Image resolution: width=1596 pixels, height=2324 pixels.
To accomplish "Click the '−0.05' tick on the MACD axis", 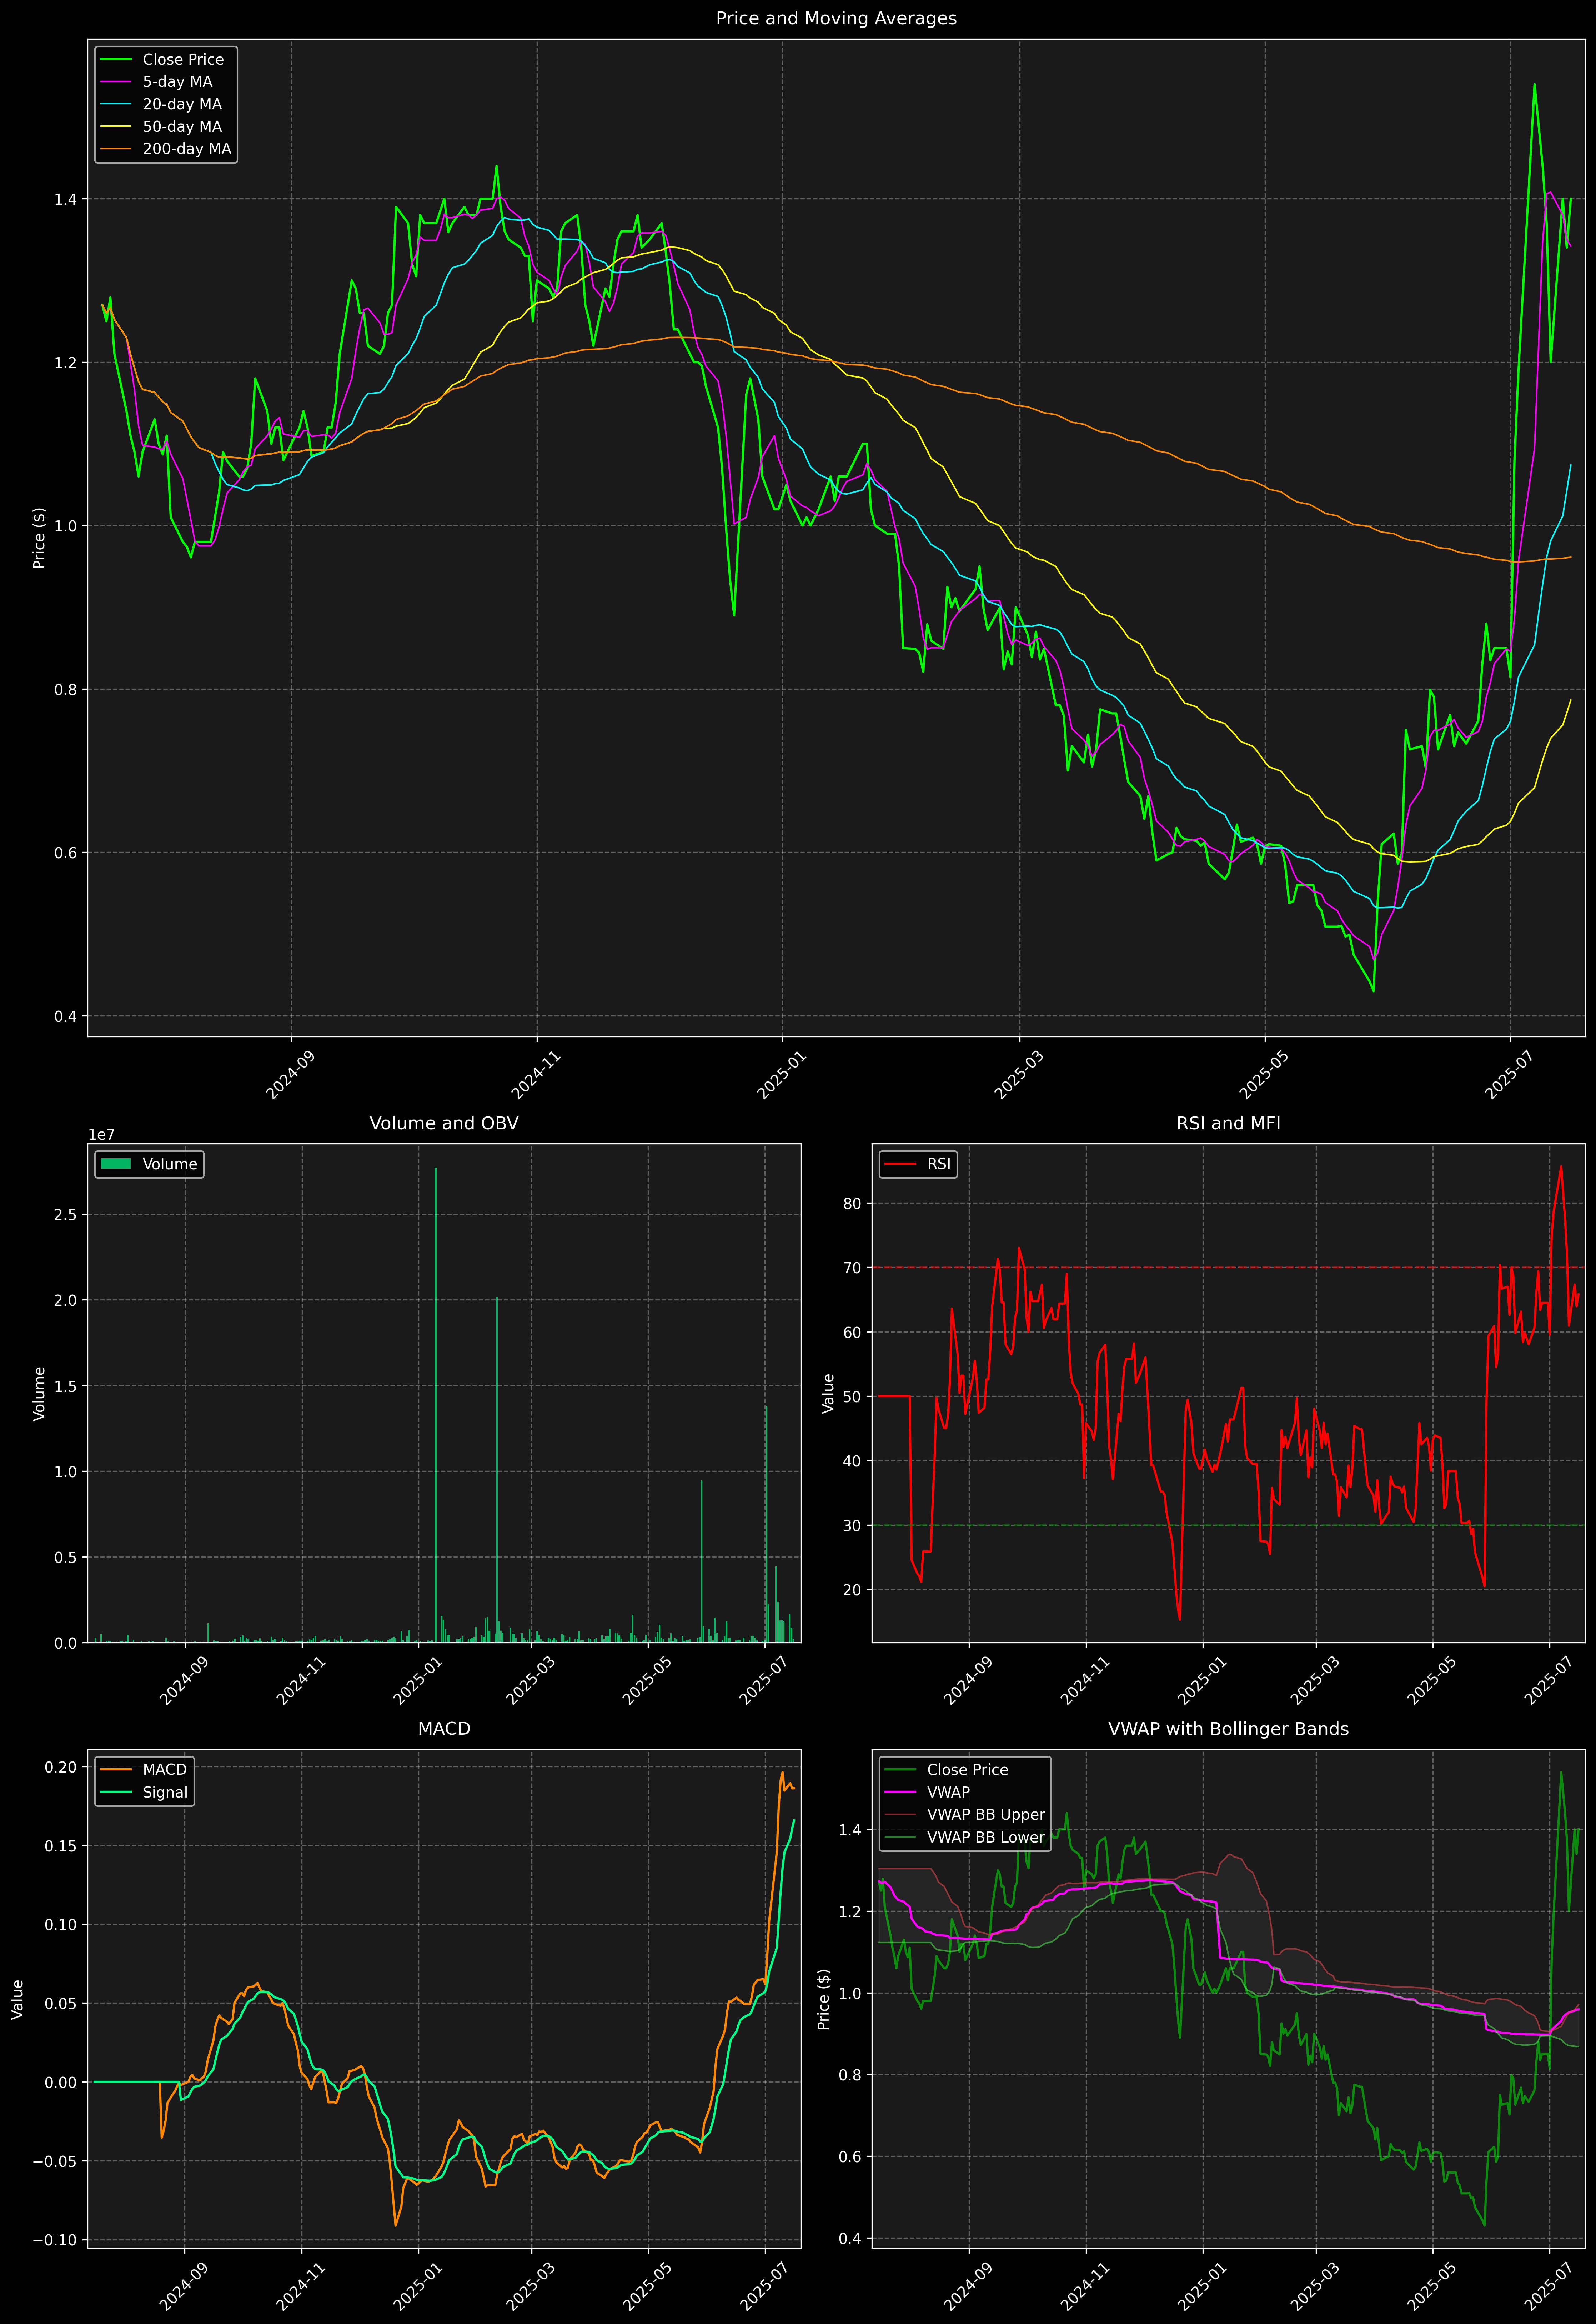I will tap(55, 2162).
